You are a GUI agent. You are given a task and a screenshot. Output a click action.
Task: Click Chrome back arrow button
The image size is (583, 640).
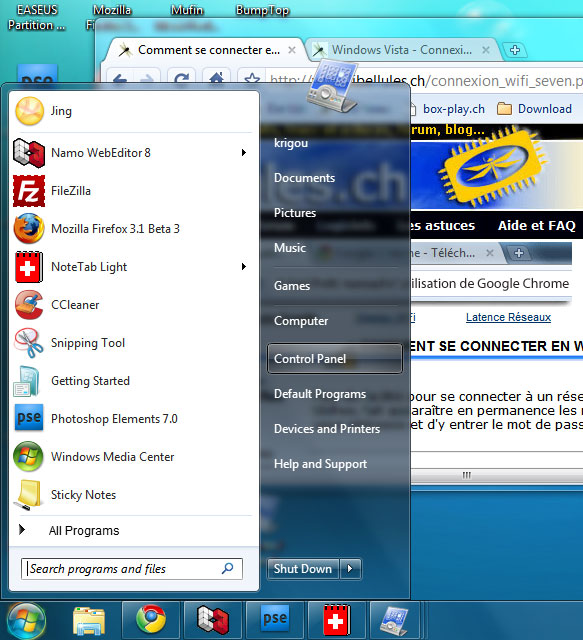[119, 78]
